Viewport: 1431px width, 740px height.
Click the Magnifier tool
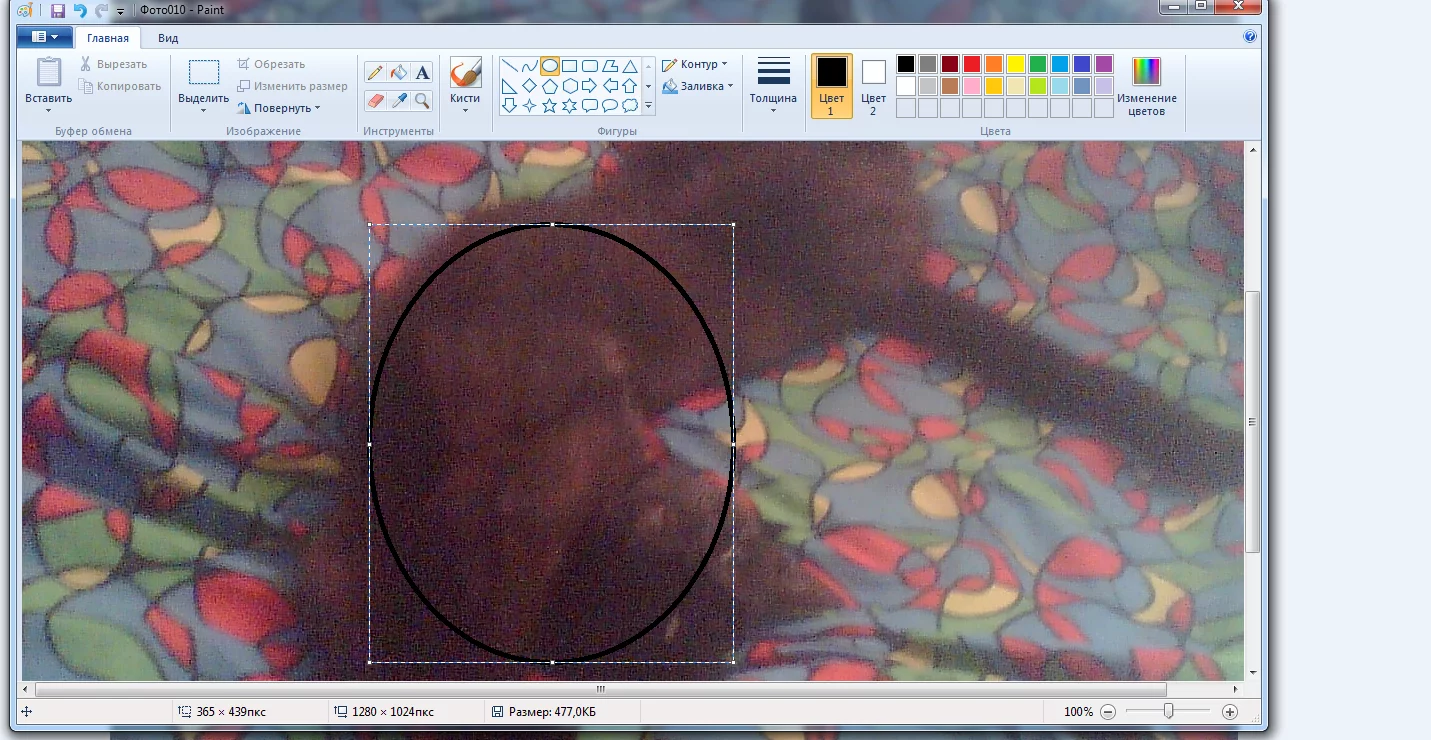click(422, 100)
